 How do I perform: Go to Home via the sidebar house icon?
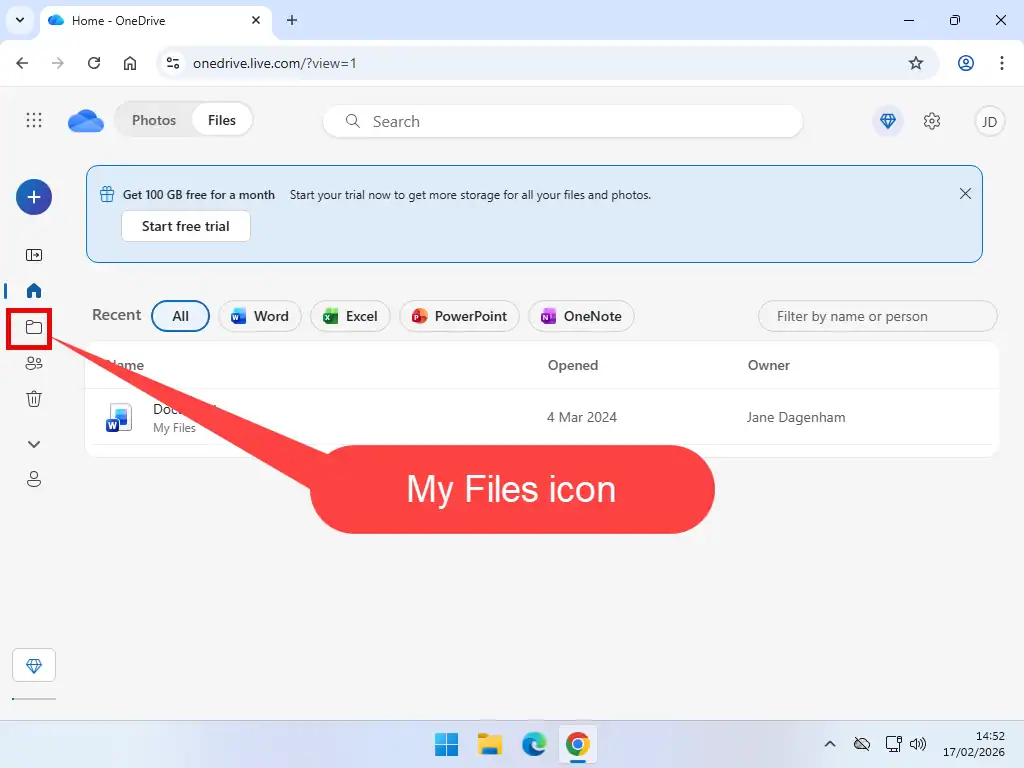coord(33,291)
